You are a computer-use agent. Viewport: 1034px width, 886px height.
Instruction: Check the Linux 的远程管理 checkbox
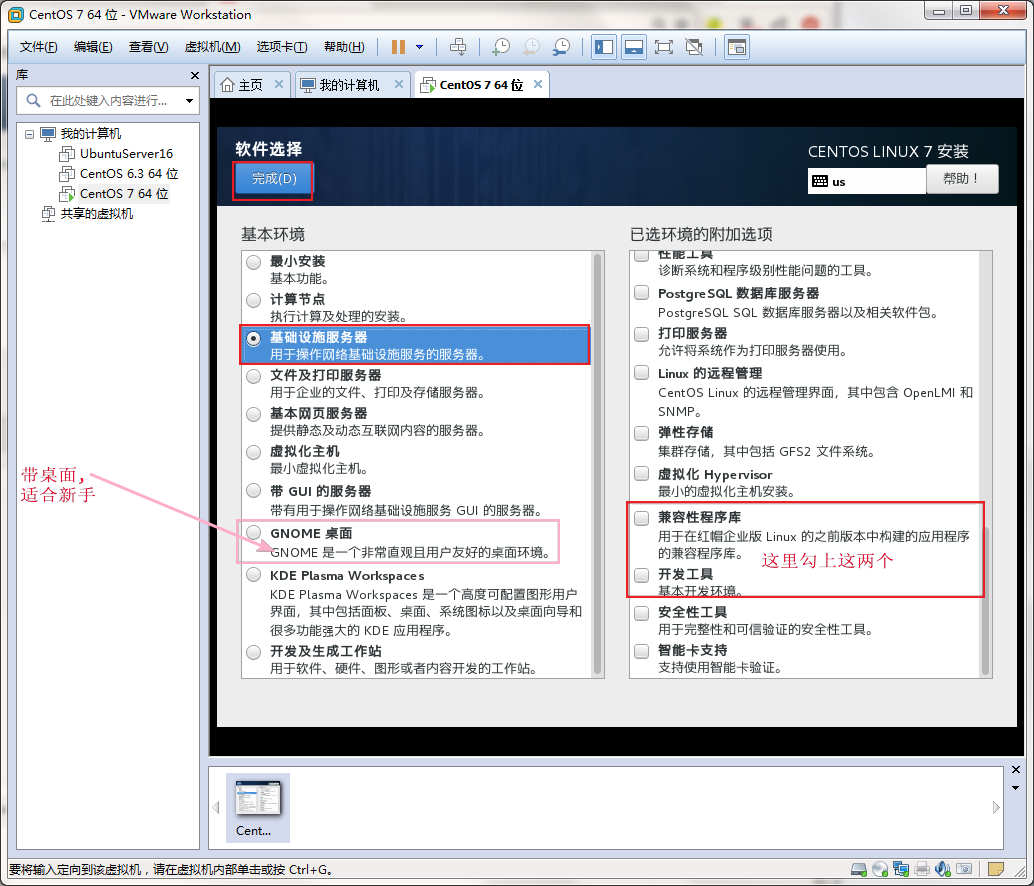[642, 373]
